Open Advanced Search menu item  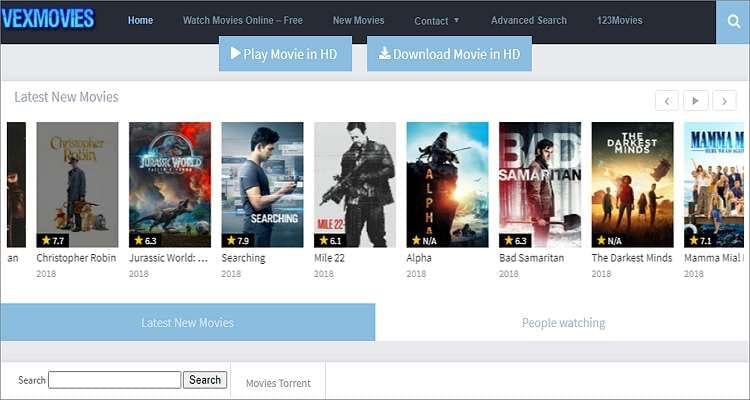point(529,20)
